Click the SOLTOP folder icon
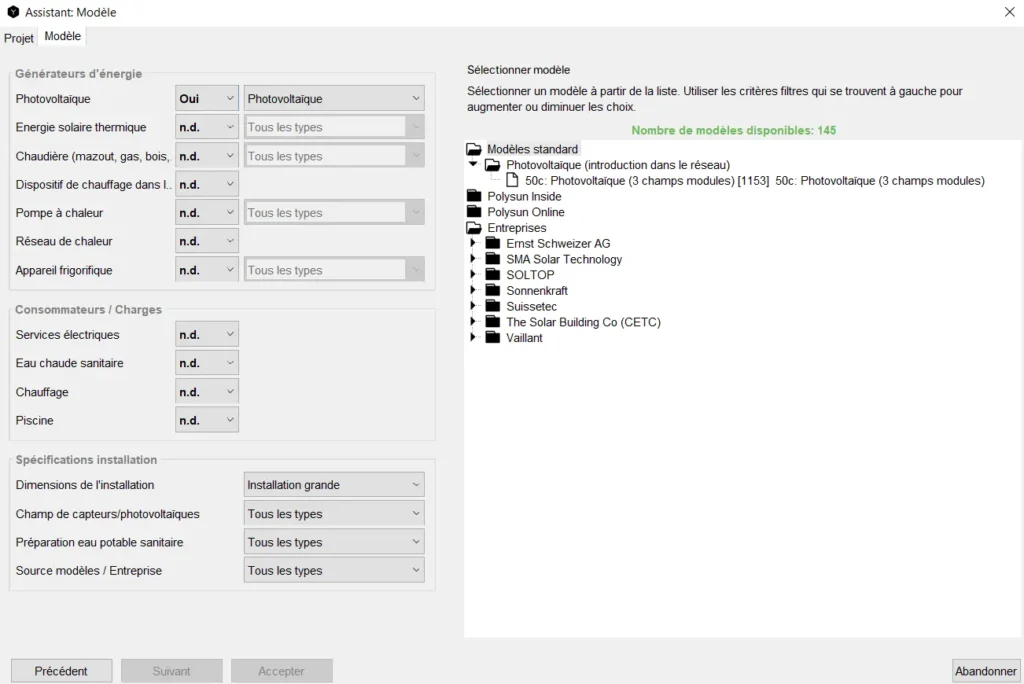 (x=492, y=275)
